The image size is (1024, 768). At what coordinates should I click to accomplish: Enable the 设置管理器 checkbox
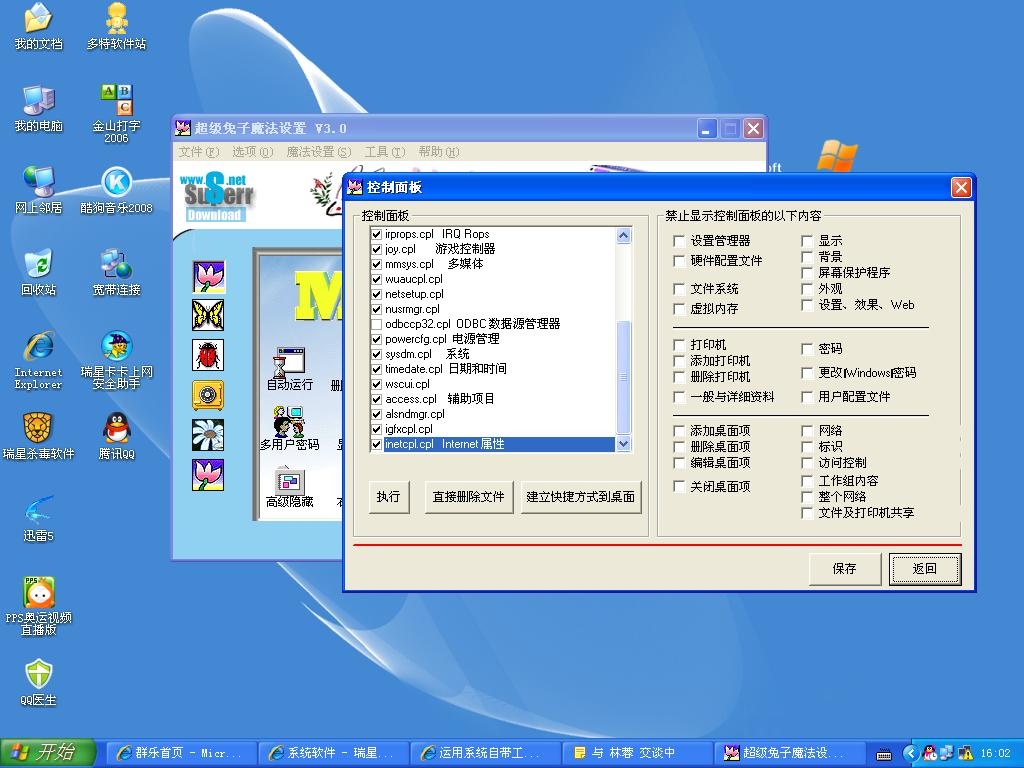[x=679, y=241]
